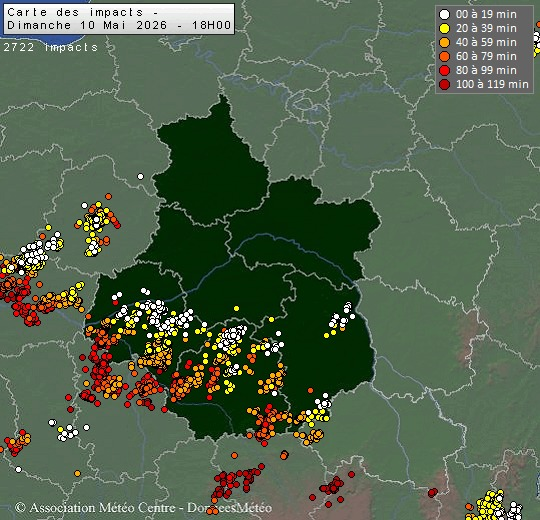Click the white '00 à 19 min' legend swatch
This screenshot has width=540, height=520.
[445, 14]
